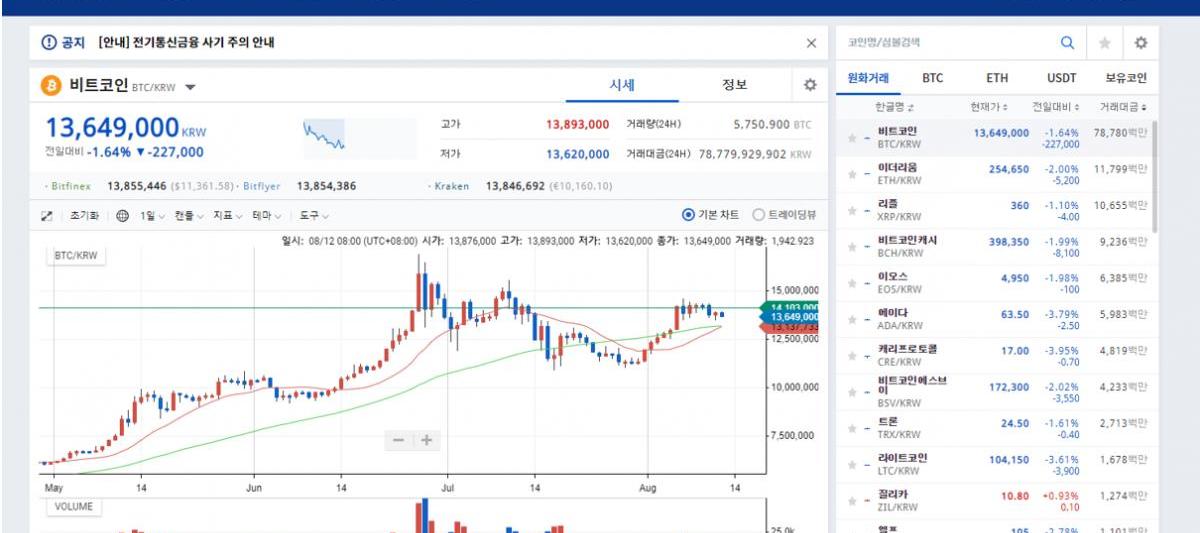Expand the chart to fullscreen
This screenshot has height=533, width=1200.
(46, 215)
